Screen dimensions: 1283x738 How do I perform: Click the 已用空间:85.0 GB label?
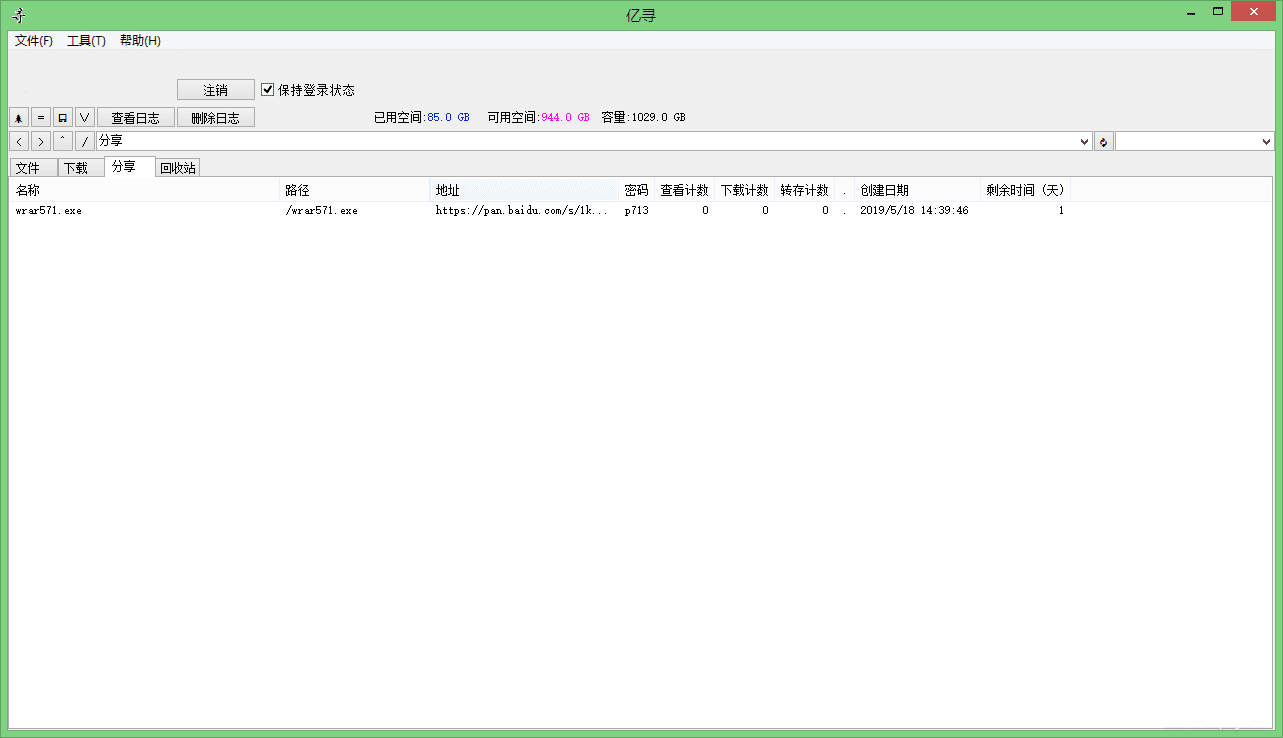pyautogui.click(x=421, y=117)
